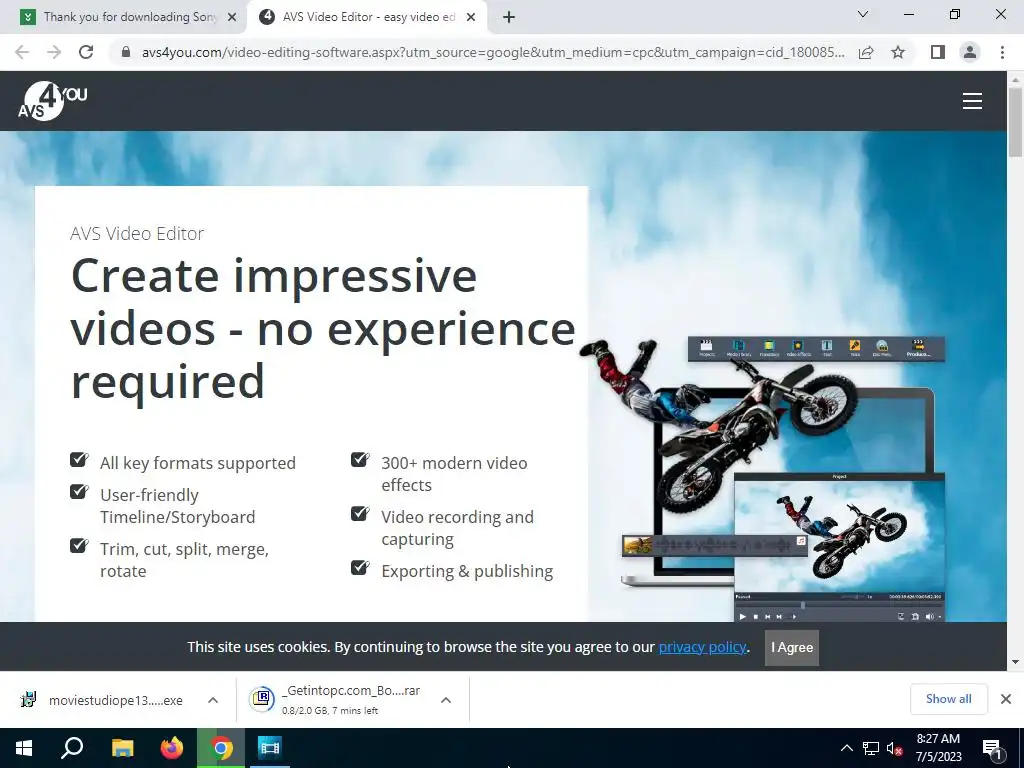The image size is (1024, 768).
Task: Click All key formats supported text
Action: point(198,463)
